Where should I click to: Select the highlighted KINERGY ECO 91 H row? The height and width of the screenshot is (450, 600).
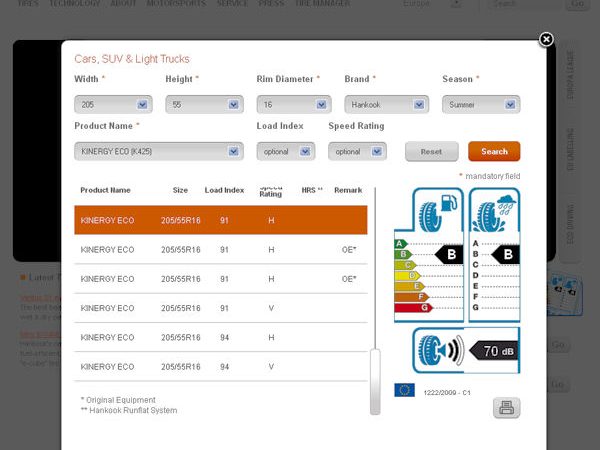[221, 220]
